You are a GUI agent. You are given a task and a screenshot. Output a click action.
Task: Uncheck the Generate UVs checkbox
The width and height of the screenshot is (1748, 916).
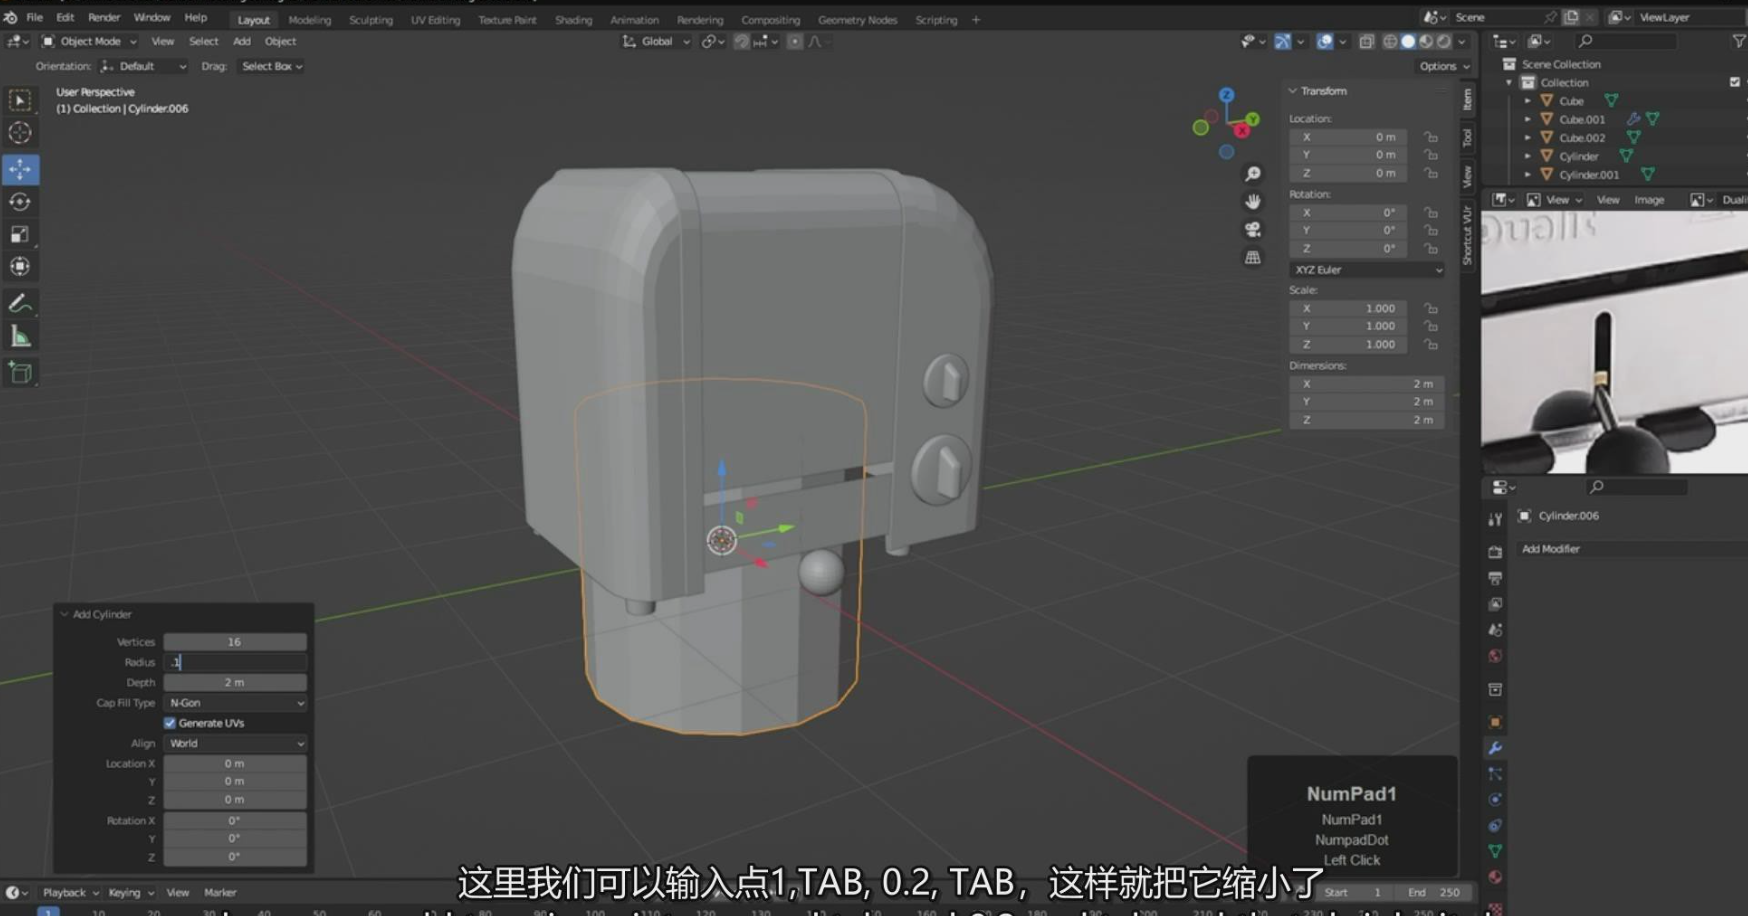click(x=170, y=723)
